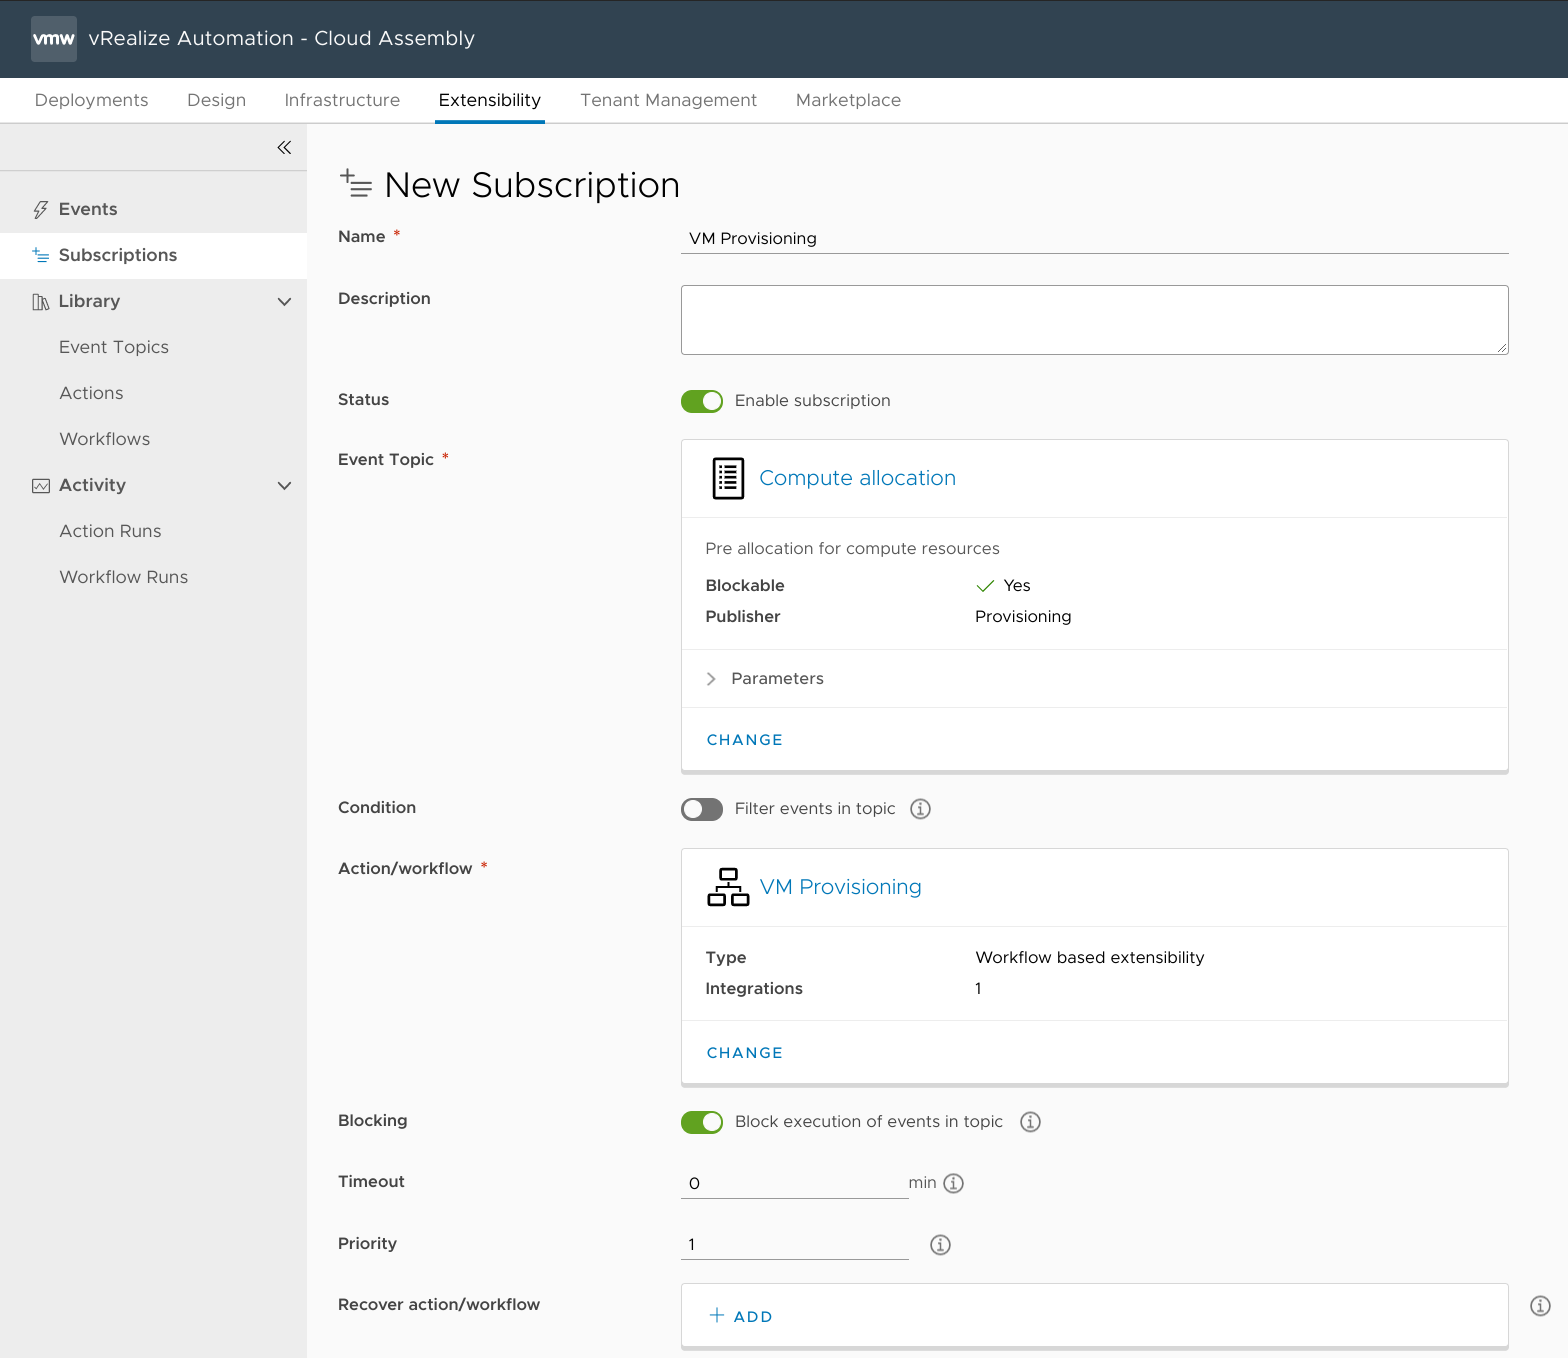Turn on Filter events in topic toggle
Image resolution: width=1568 pixels, height=1358 pixels.
pos(702,809)
